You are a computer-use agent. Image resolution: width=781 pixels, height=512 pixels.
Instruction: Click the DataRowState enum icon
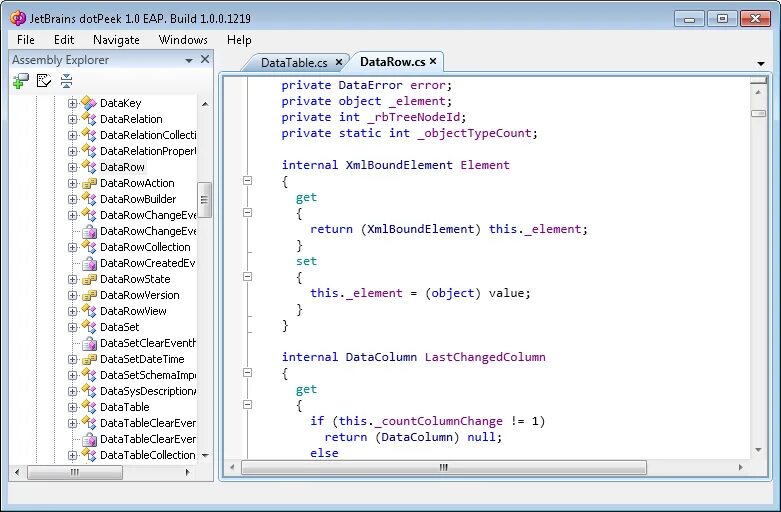[x=89, y=279]
